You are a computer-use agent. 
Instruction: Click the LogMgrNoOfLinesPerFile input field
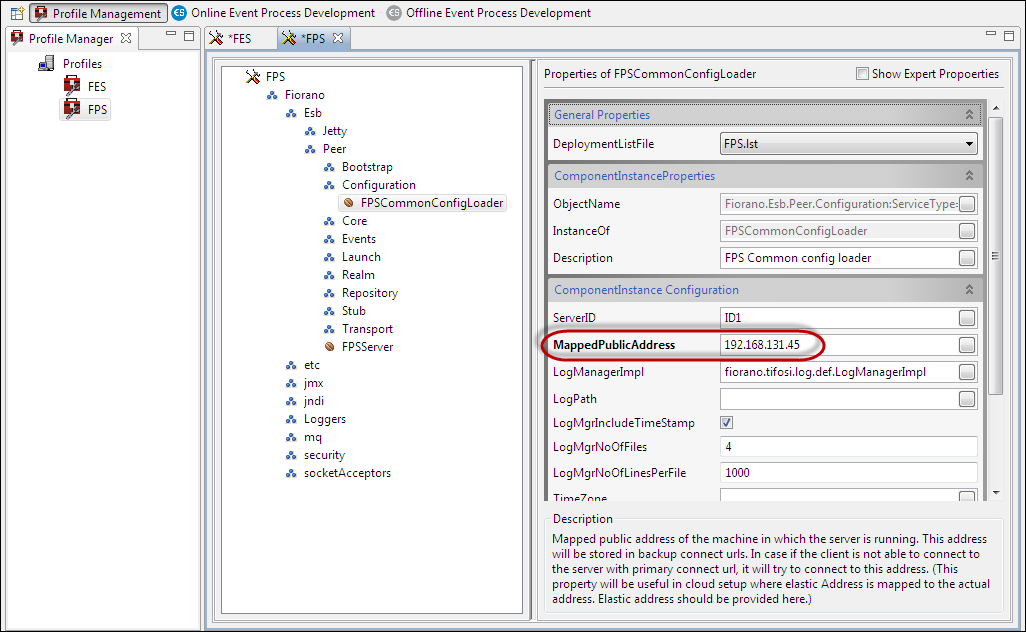coord(847,473)
